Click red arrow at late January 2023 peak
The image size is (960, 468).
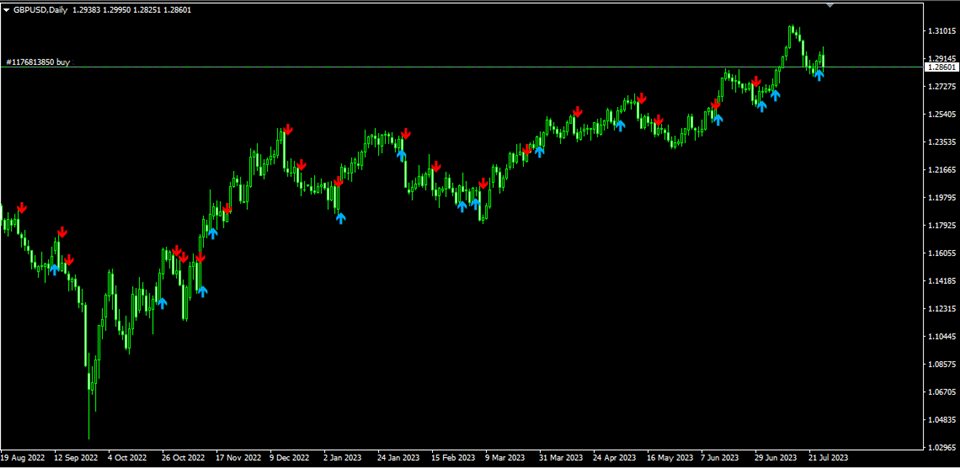pyautogui.click(x=406, y=133)
